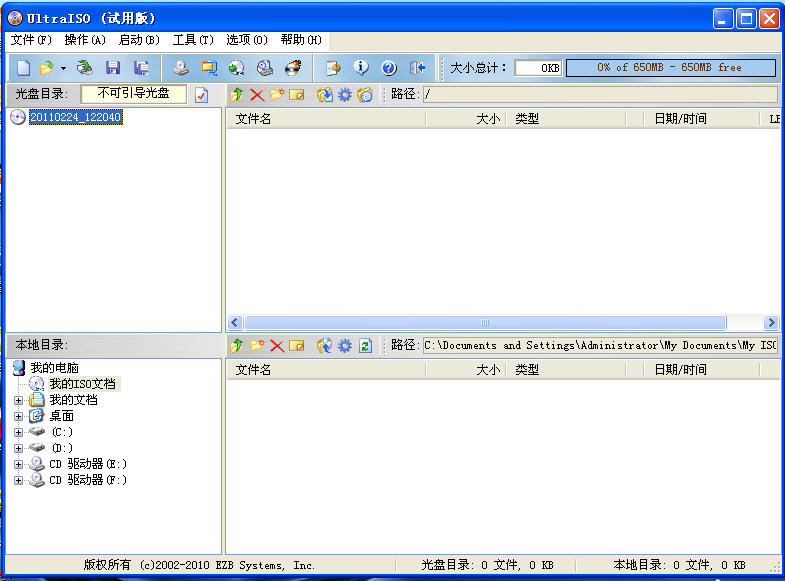
Task: Click the Save floppy icon
Action: [113, 68]
